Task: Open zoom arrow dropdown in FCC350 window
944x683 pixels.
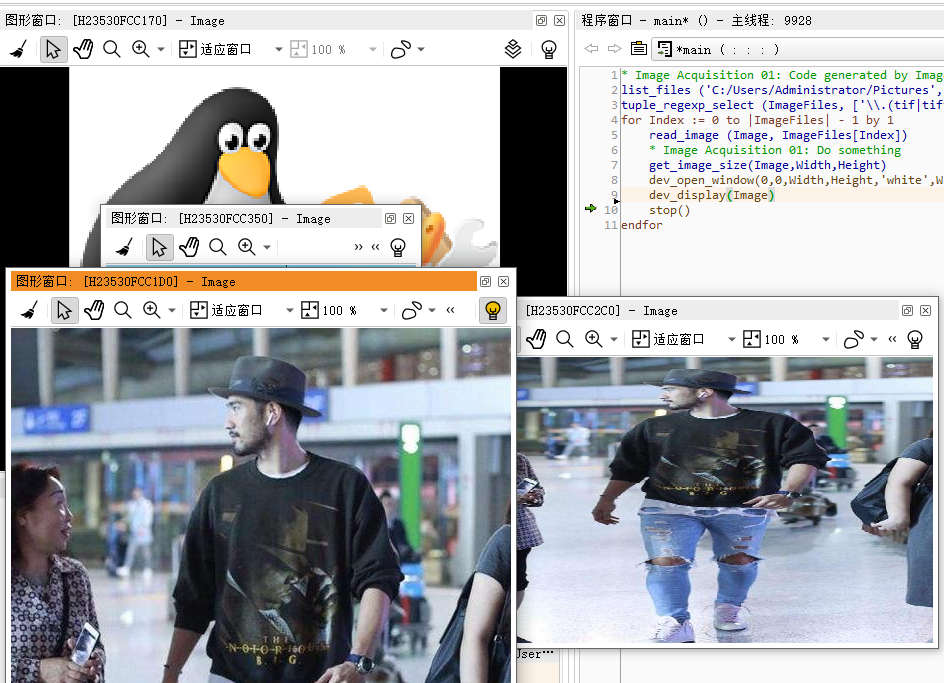Action: click(x=267, y=247)
